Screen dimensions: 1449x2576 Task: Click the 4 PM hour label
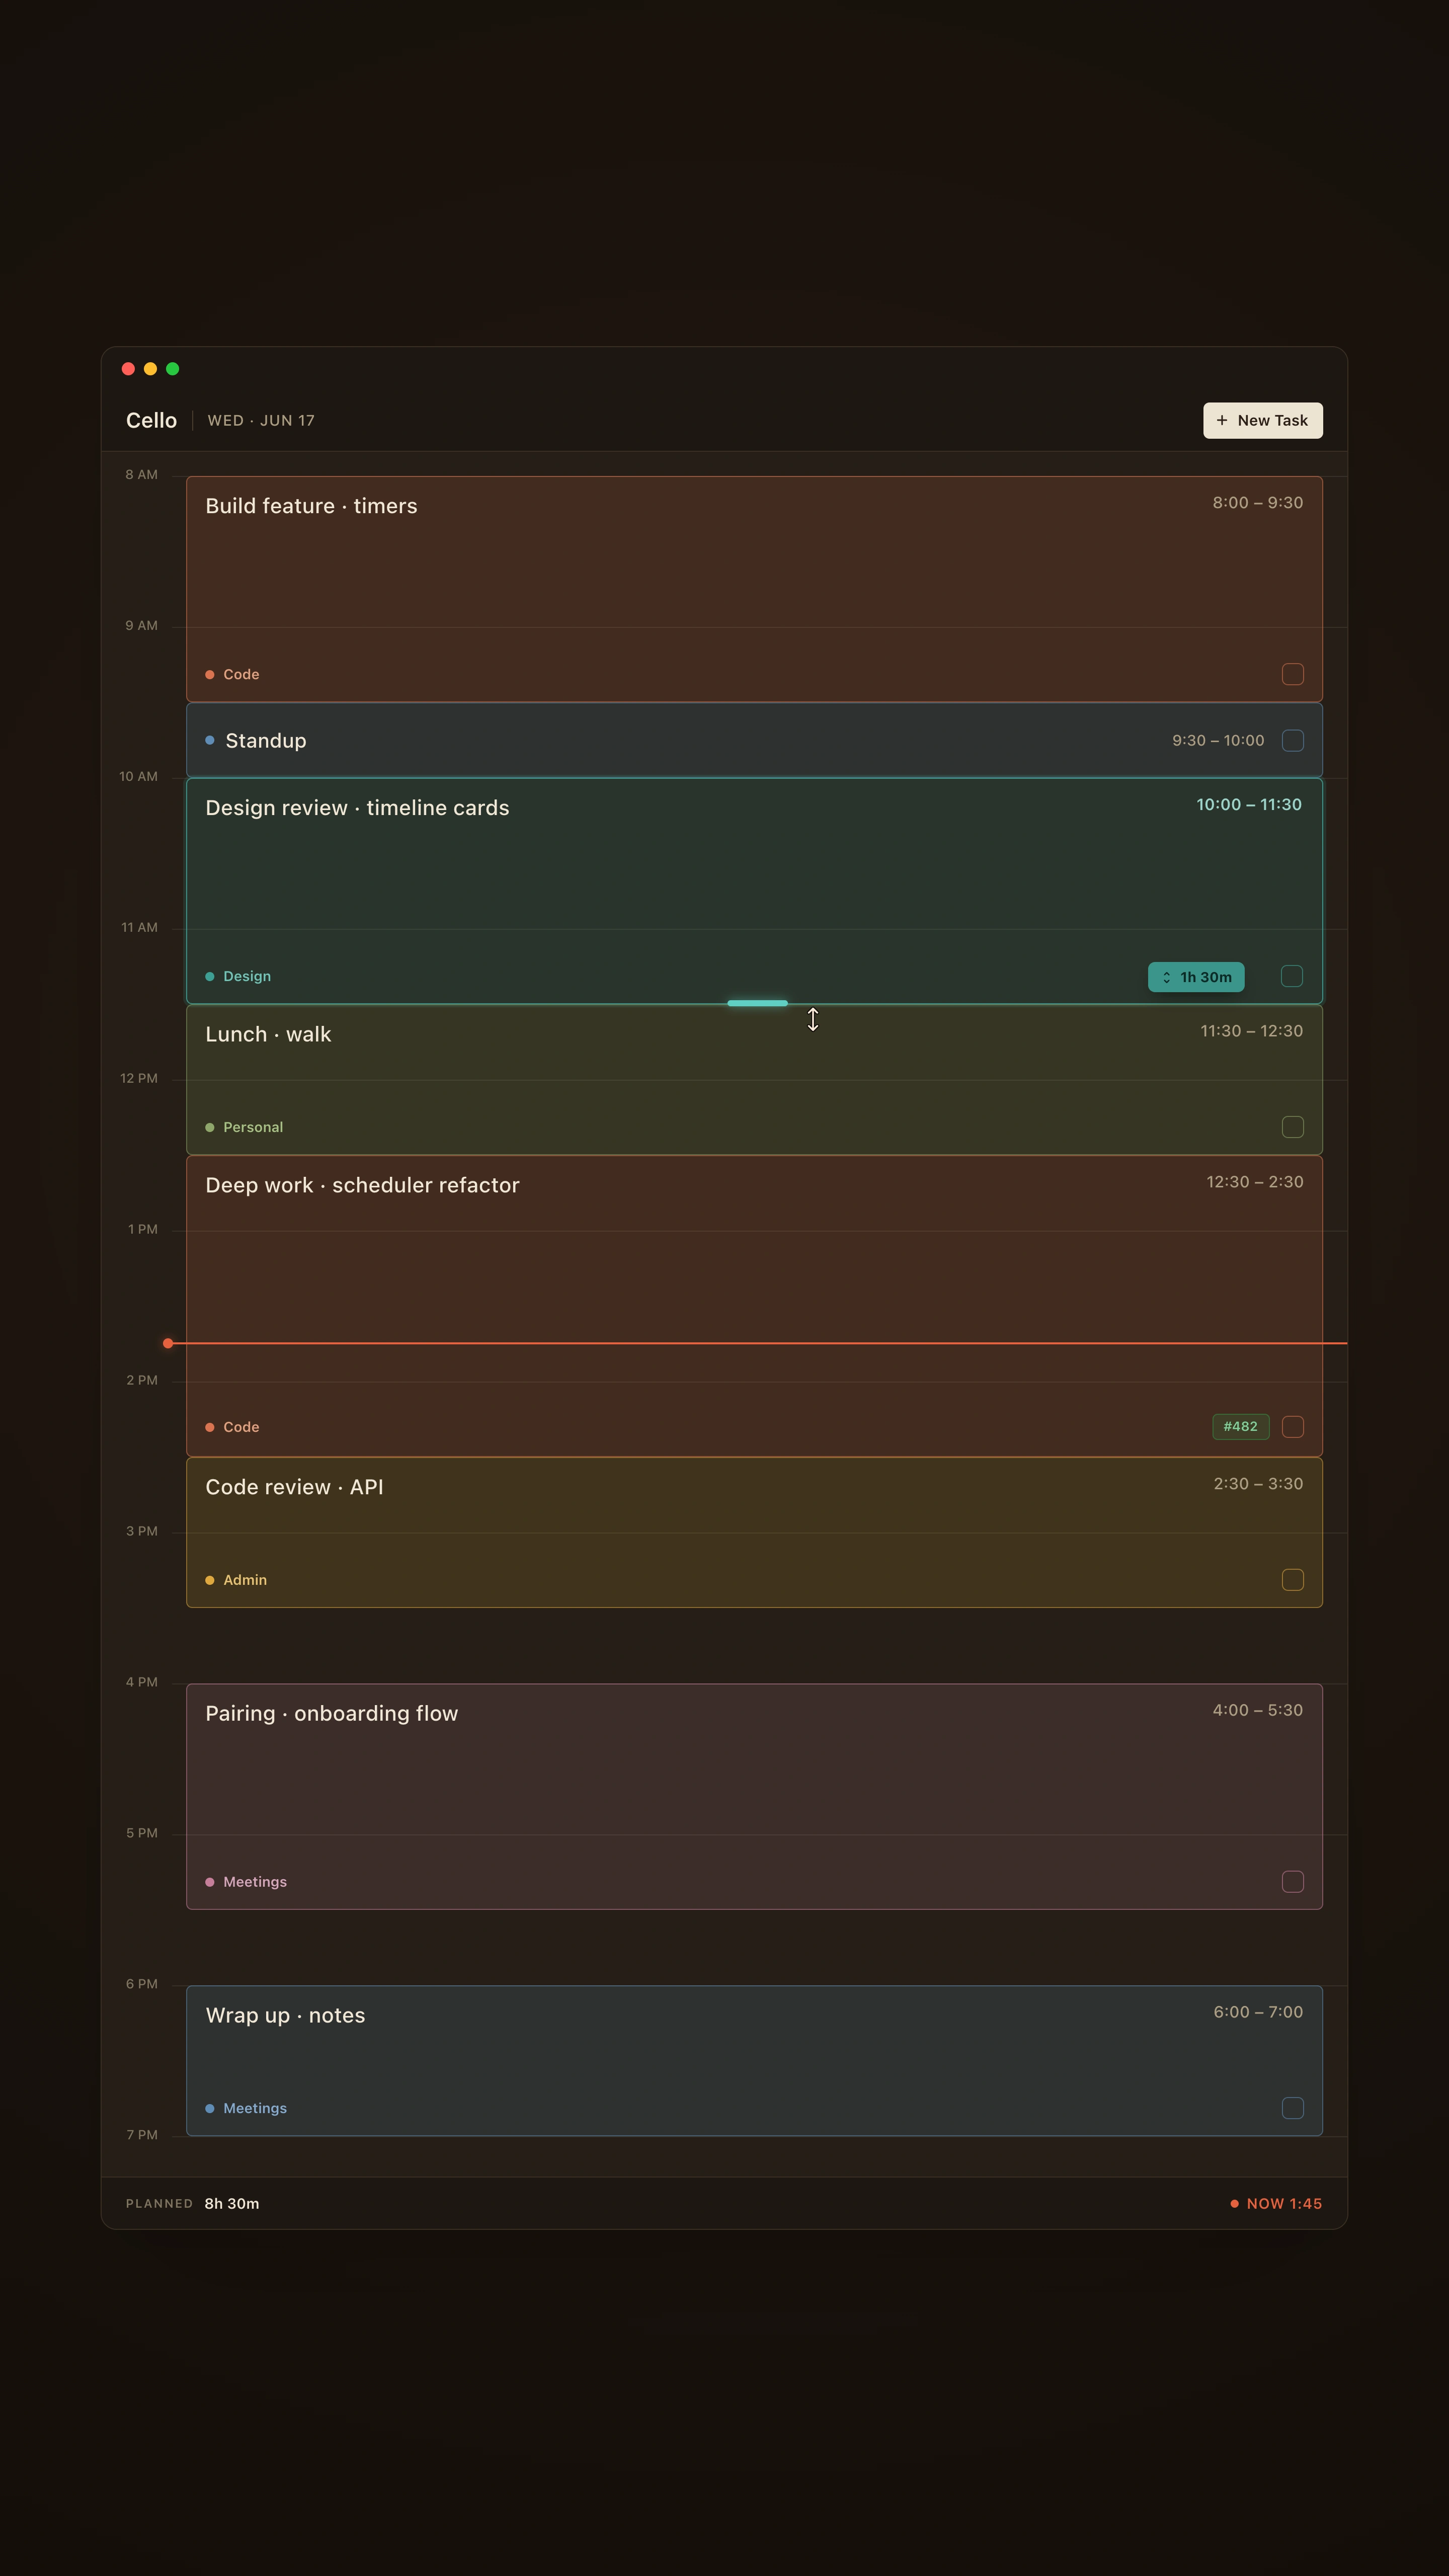pyautogui.click(x=142, y=1682)
